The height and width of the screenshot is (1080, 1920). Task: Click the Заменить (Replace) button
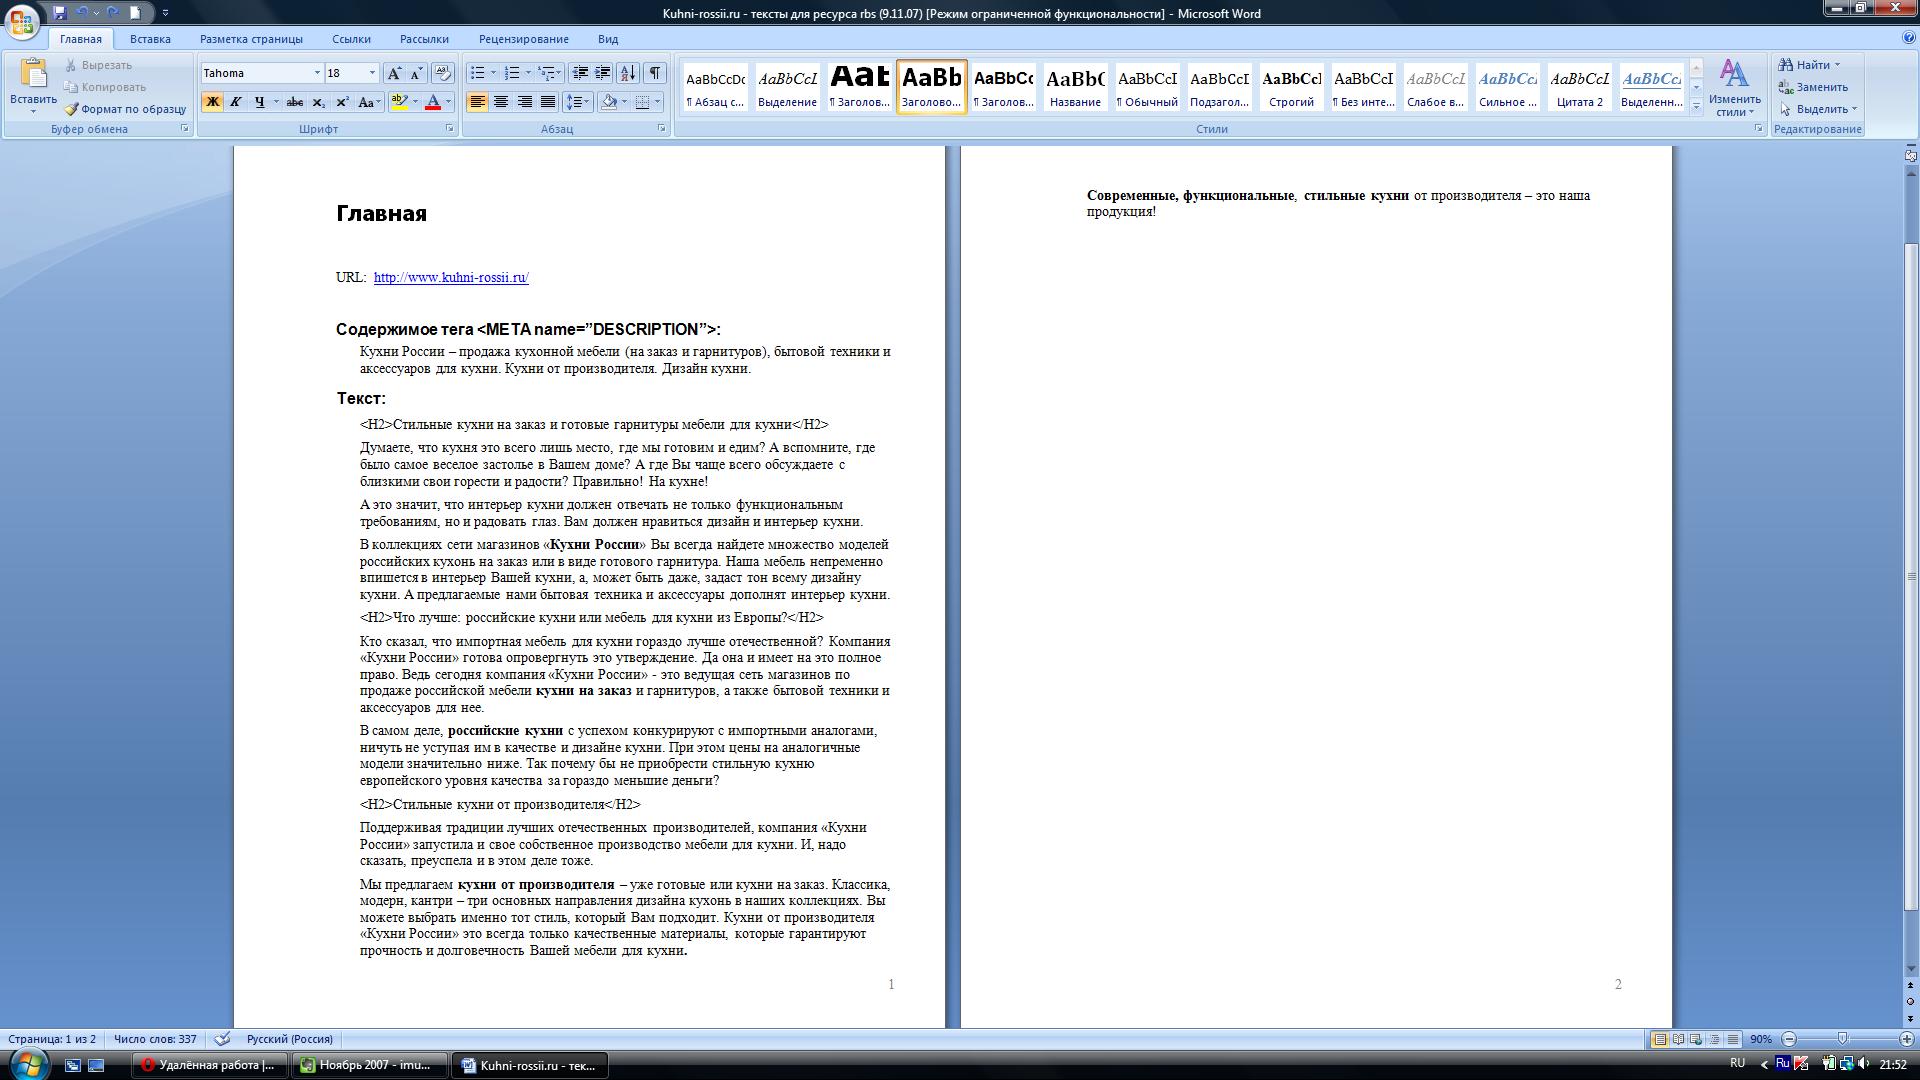tap(1813, 87)
